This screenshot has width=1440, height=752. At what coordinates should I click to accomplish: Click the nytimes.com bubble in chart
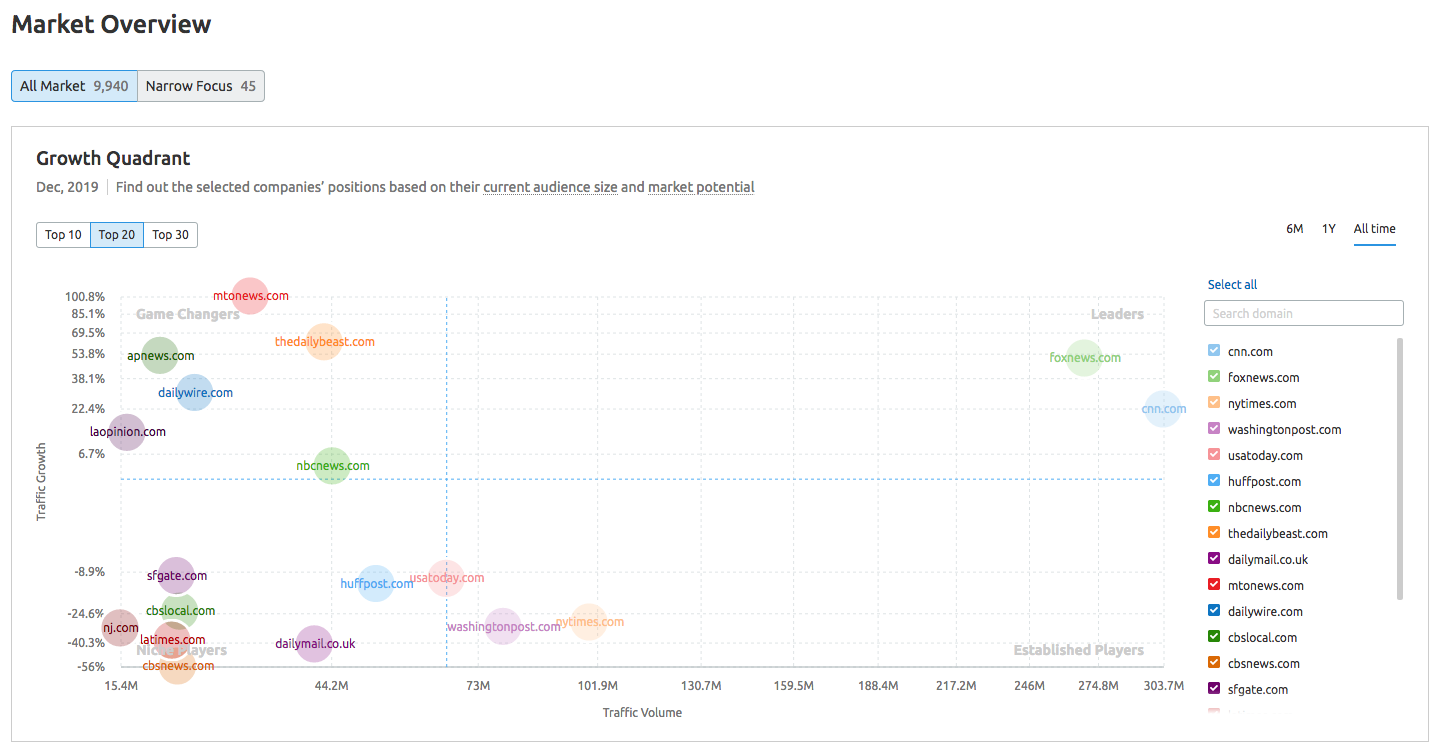[x=589, y=622]
